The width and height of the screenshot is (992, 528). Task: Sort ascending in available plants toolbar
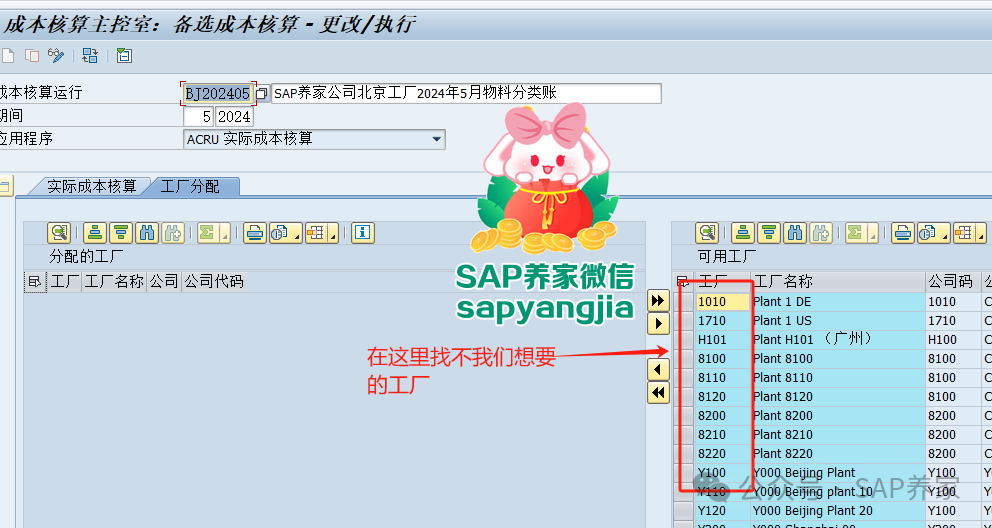tap(743, 233)
